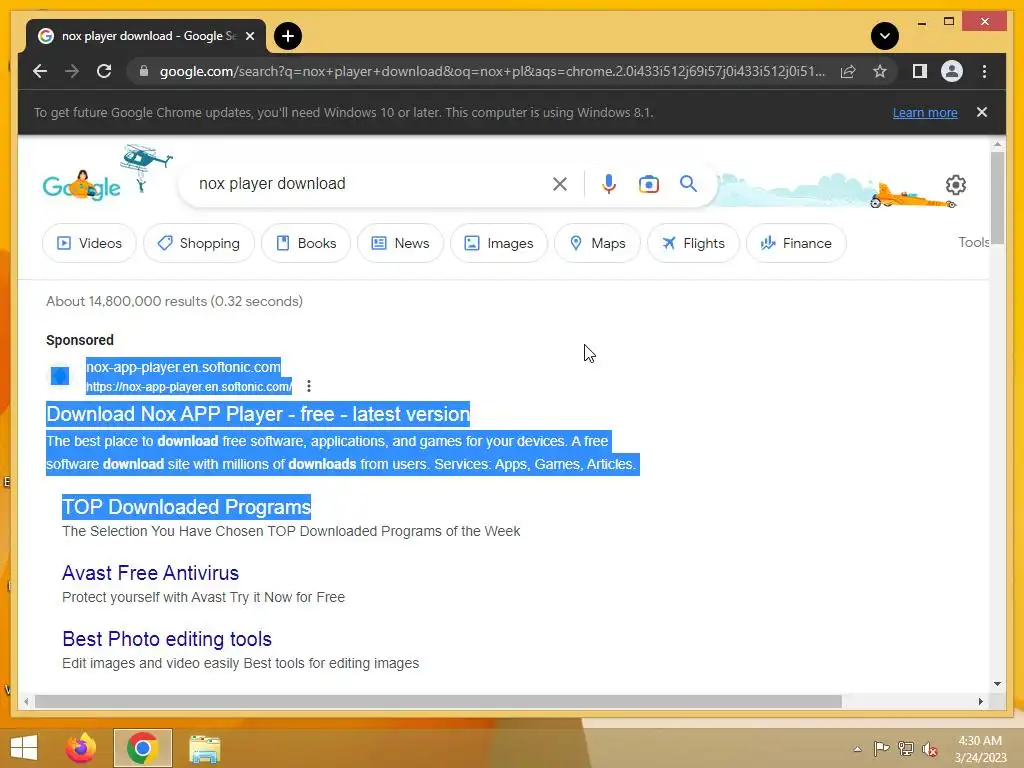Bookmark this tab with the star
Image resolution: width=1024 pixels, height=768 pixels.
880,71
